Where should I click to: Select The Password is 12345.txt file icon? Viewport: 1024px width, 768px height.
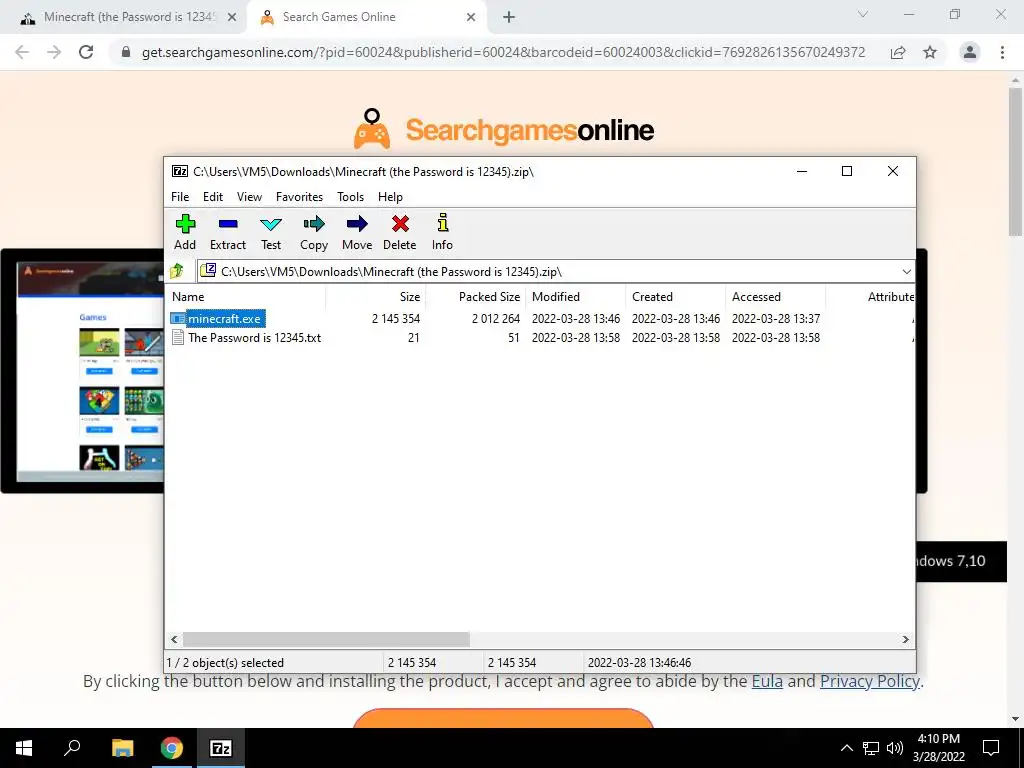(x=178, y=338)
